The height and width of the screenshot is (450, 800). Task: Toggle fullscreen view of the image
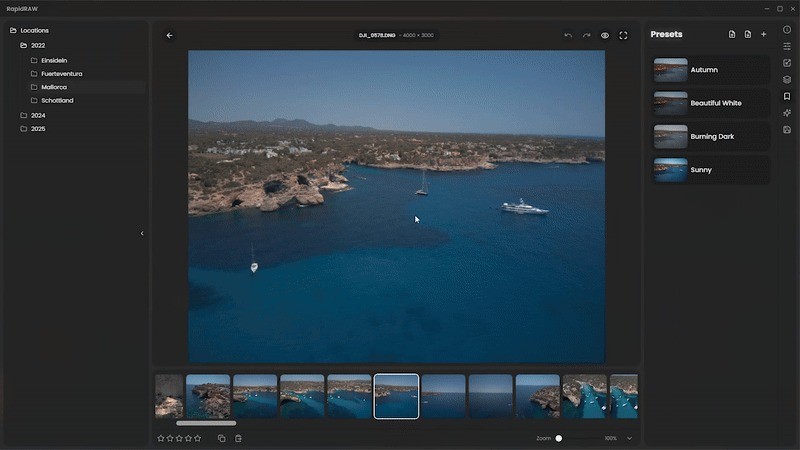pos(623,35)
